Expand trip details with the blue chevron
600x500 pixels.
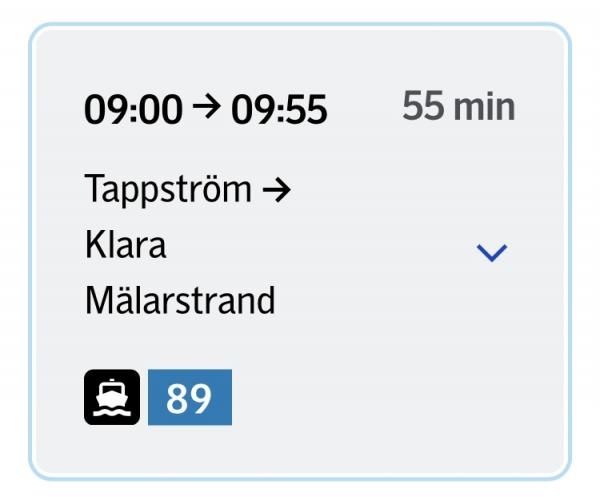coord(492,252)
